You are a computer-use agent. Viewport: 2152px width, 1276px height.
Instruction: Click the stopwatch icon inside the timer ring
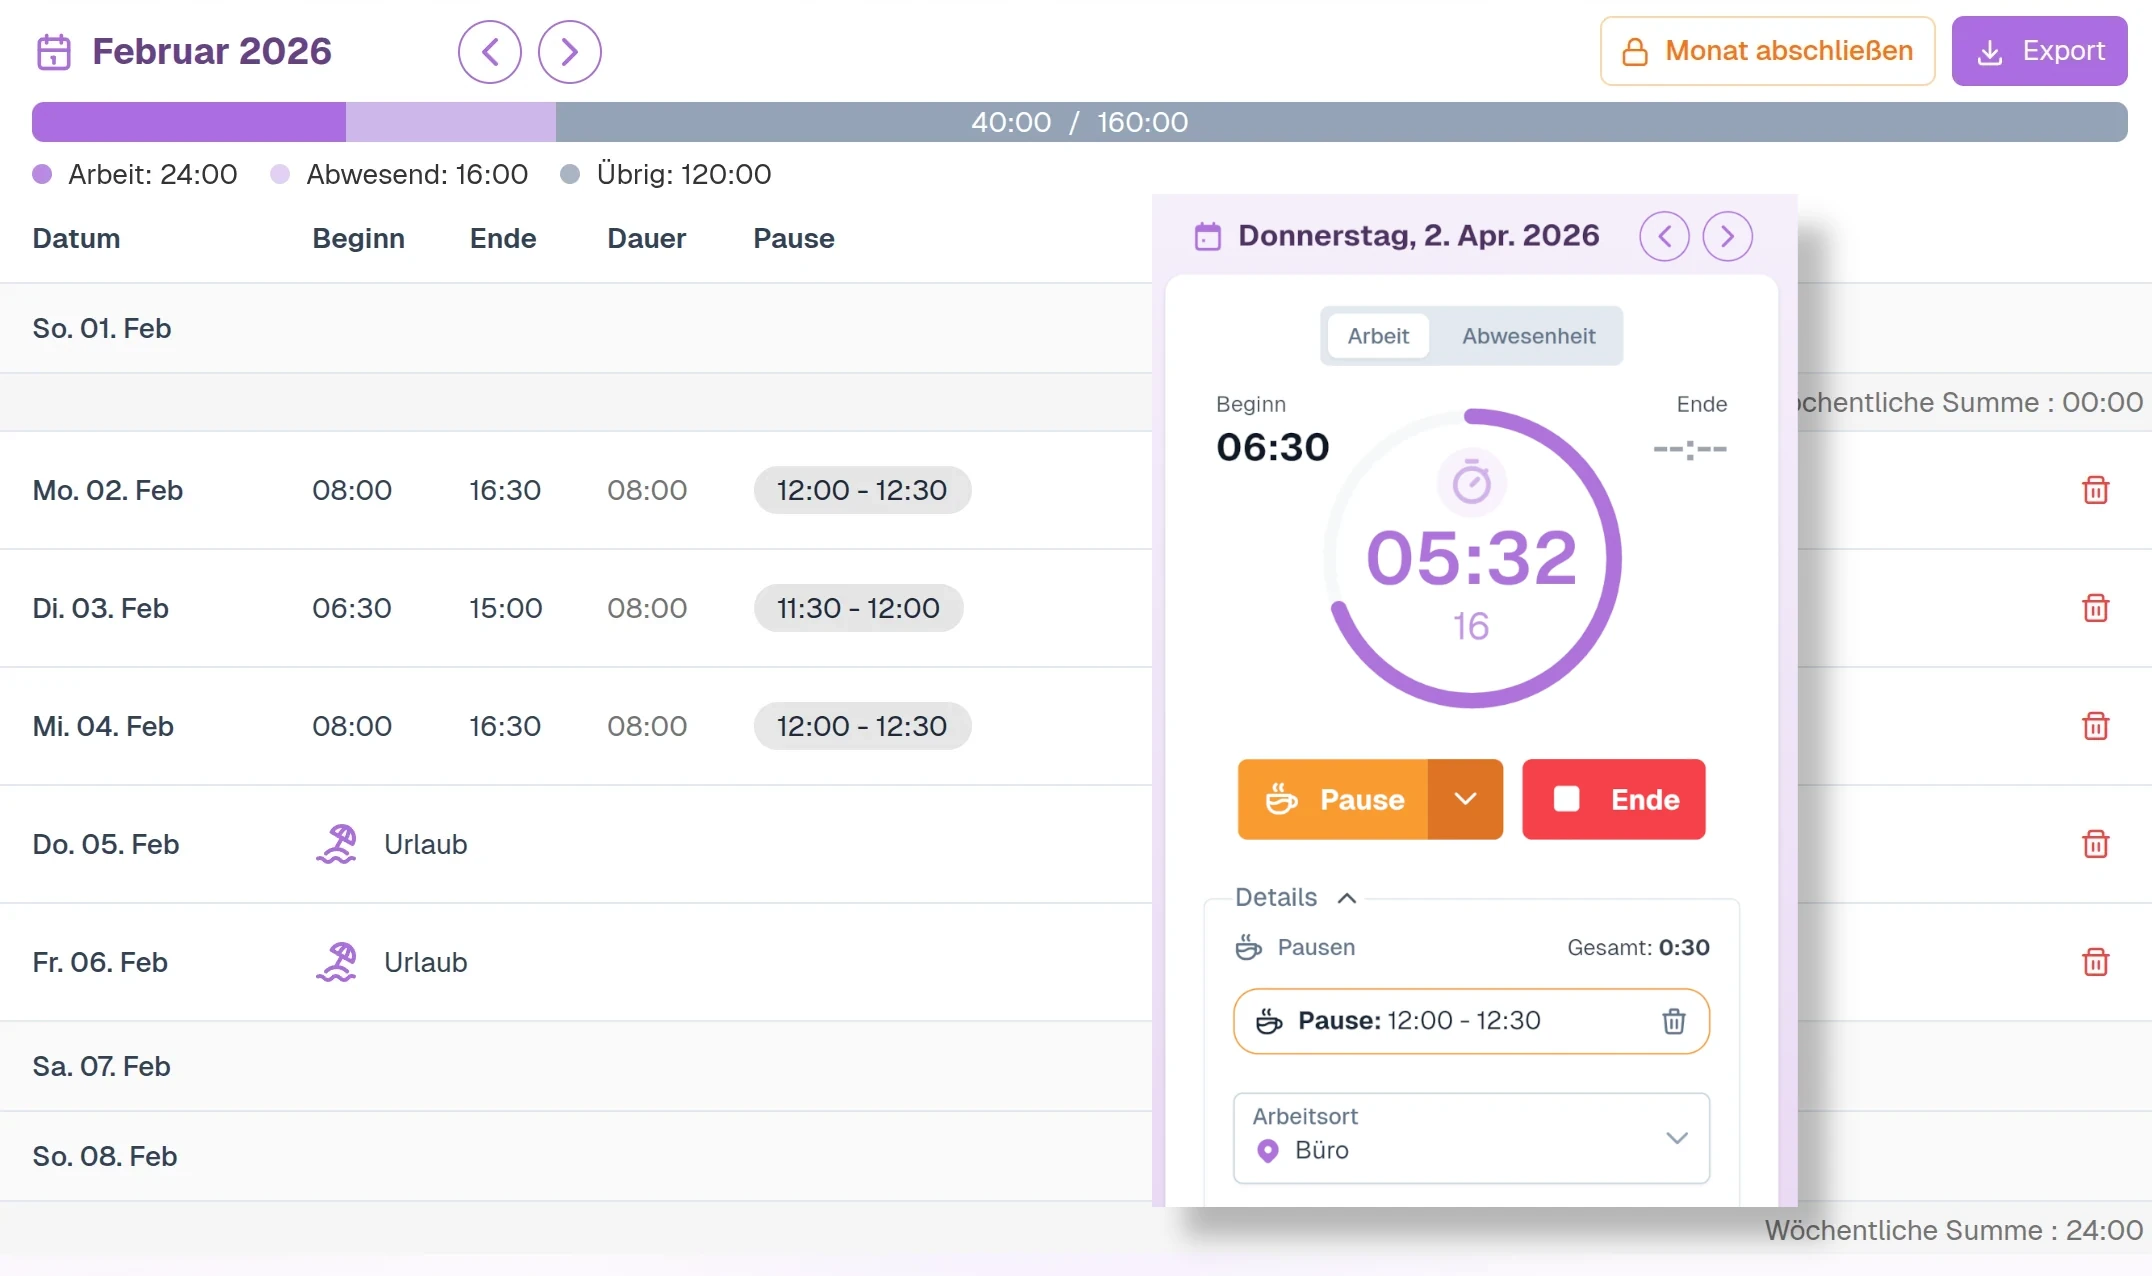click(x=1472, y=483)
